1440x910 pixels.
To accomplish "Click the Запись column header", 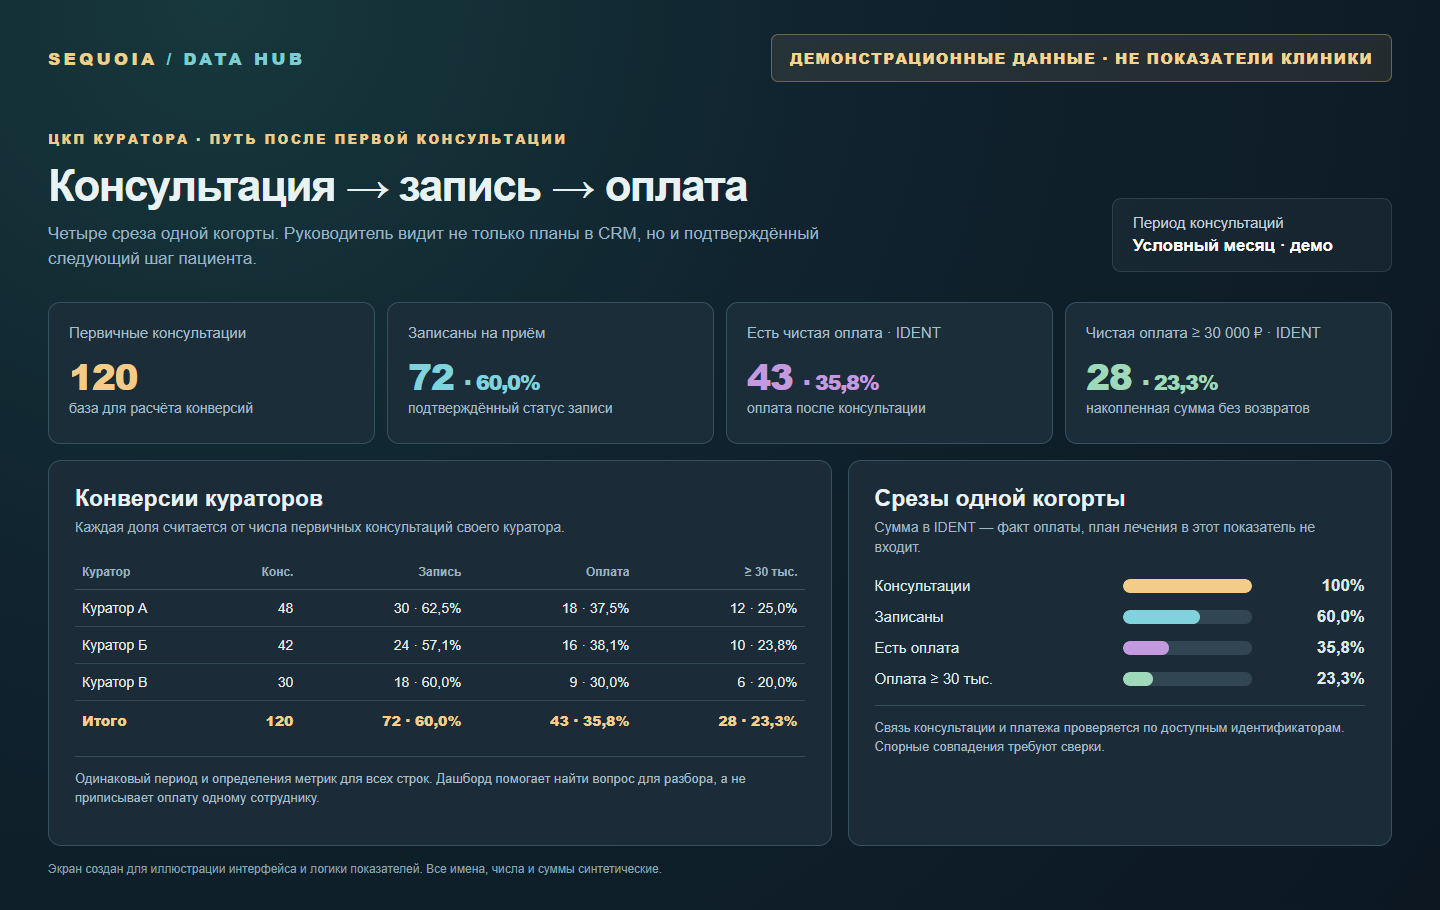I will tap(439, 572).
